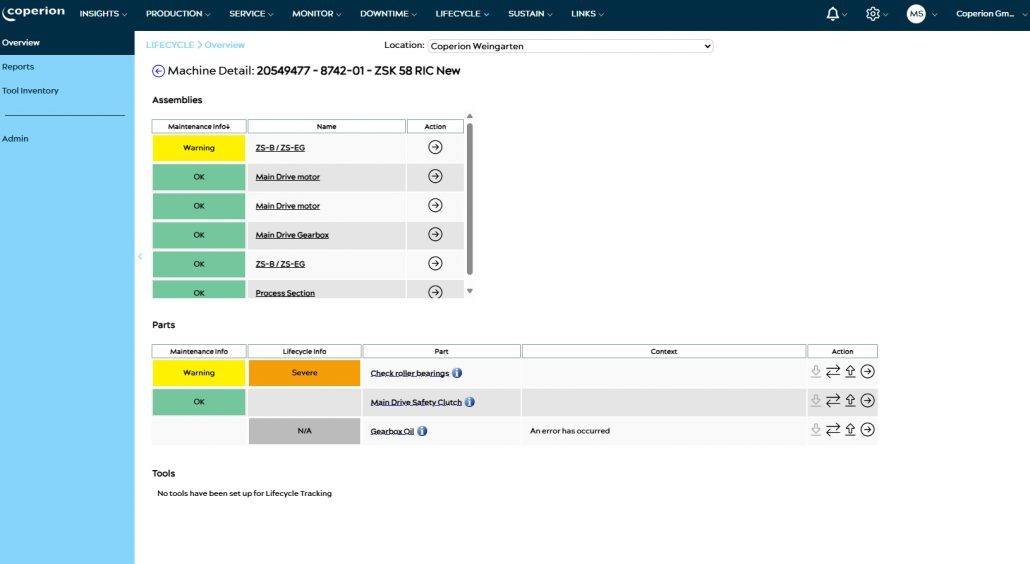Click upload arrow for Main Drive Safety Clutch
The height and width of the screenshot is (564, 1030).
[850, 401]
